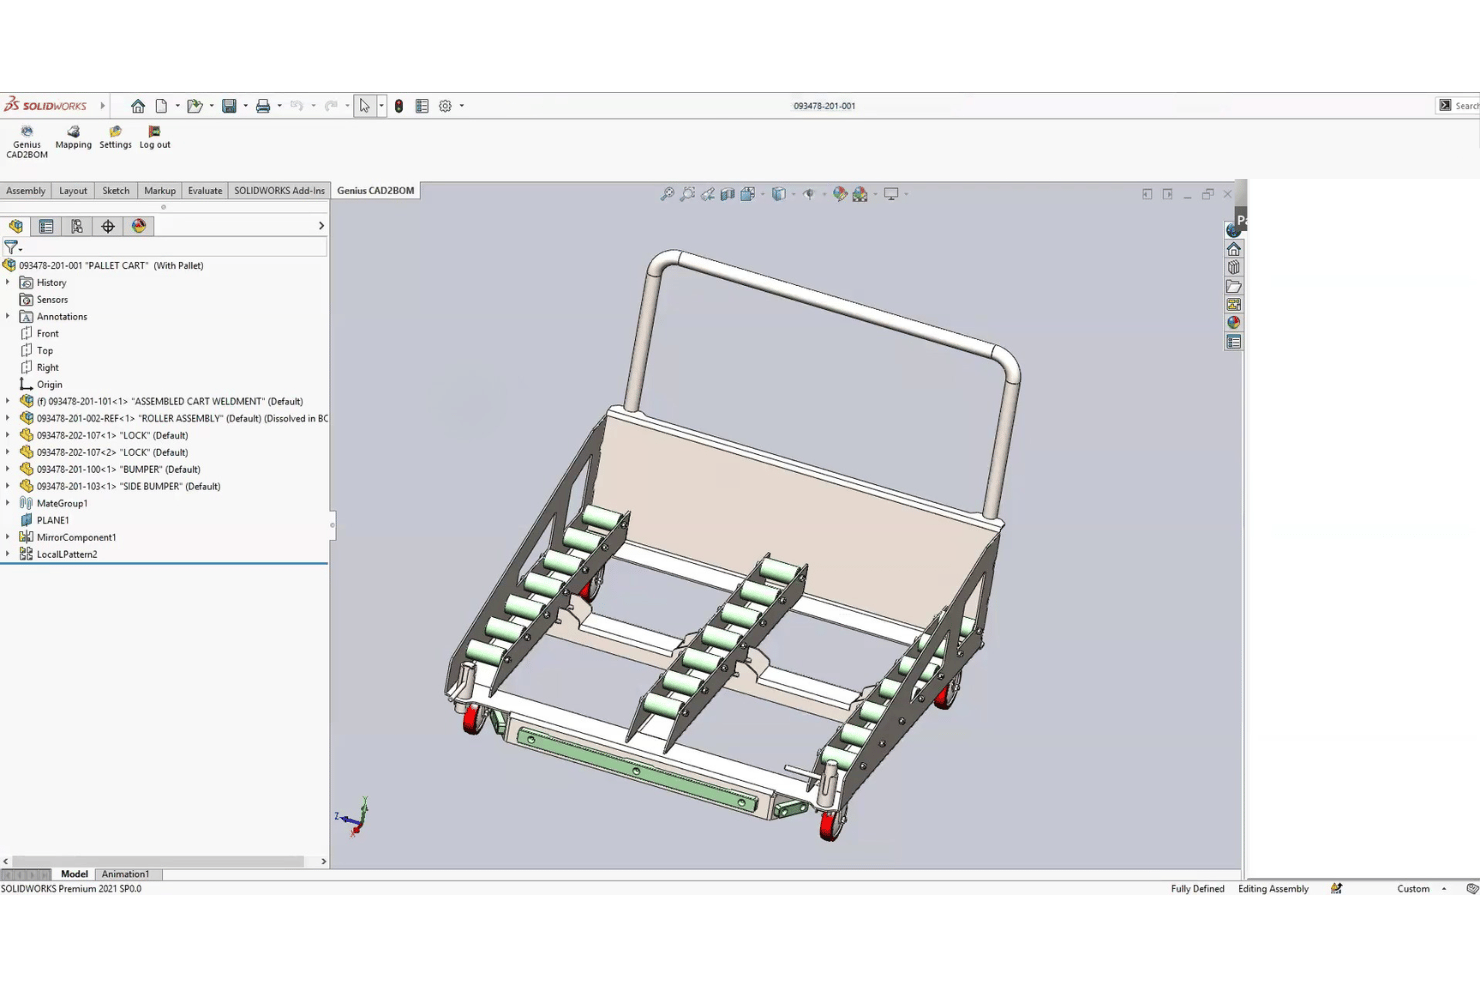Switch to the Evaluate ribbon tab
Viewport: 1480px width, 987px height.
pyautogui.click(x=205, y=191)
